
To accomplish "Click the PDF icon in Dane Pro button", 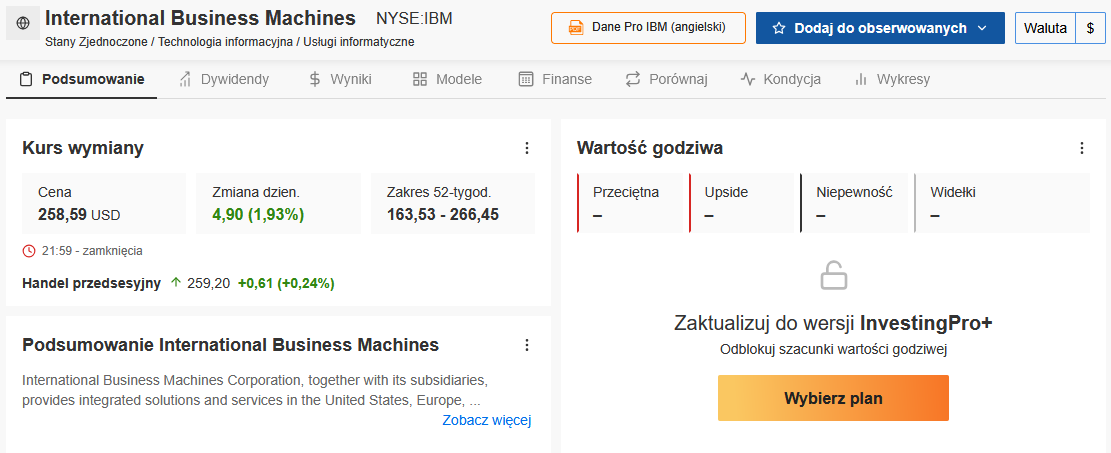I will coord(577,28).
